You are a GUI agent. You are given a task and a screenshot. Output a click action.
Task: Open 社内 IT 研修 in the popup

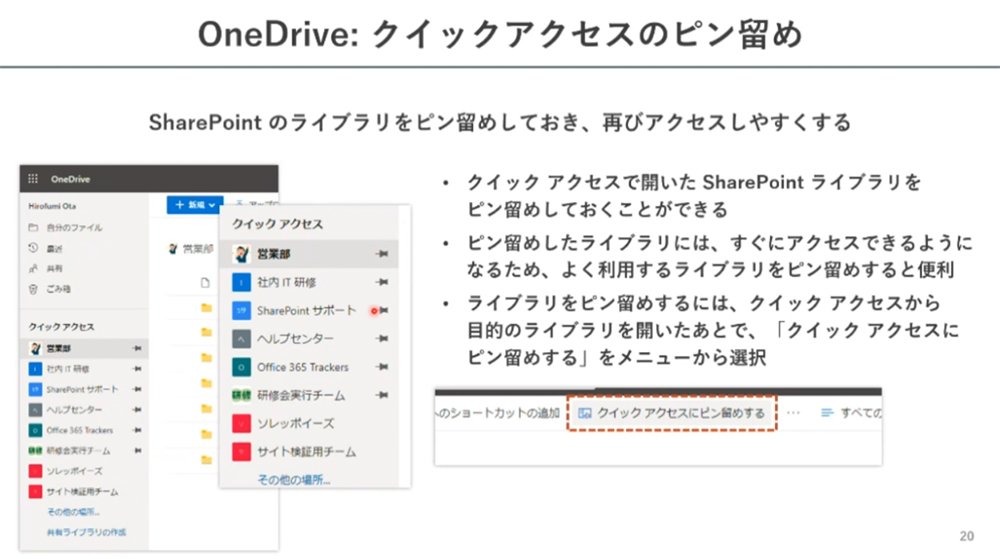pyautogui.click(x=286, y=282)
